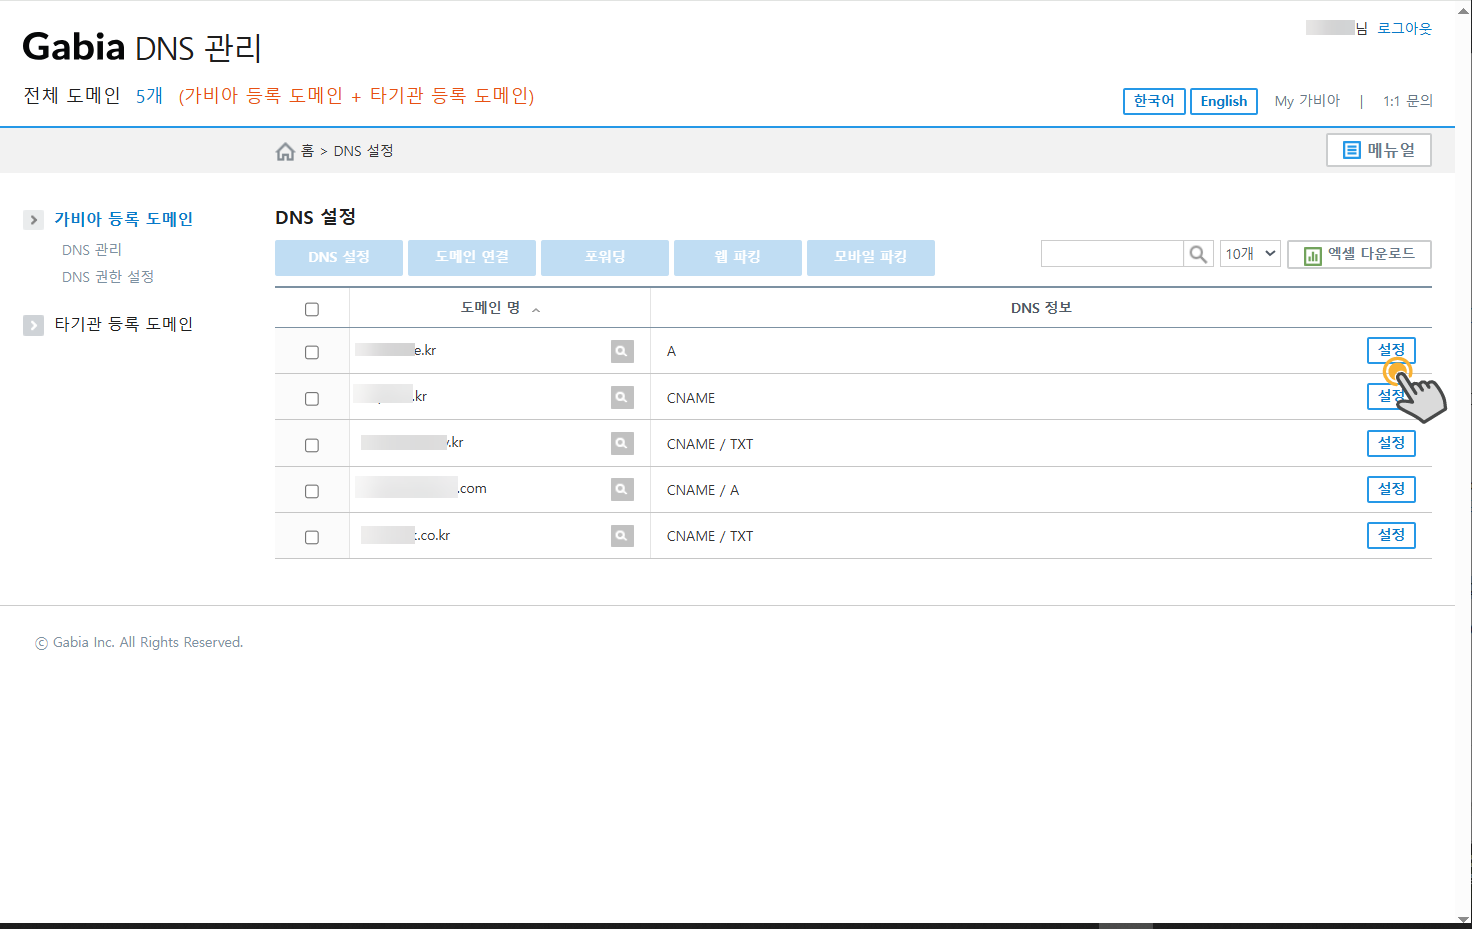Switch language to 한국어
The width and height of the screenshot is (1472, 929).
tap(1154, 101)
